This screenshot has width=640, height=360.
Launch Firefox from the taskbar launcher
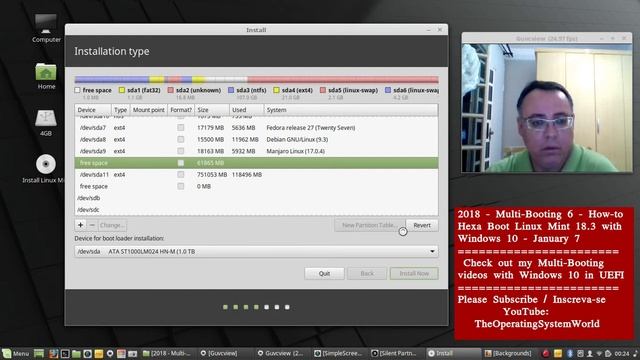[x=53, y=353]
